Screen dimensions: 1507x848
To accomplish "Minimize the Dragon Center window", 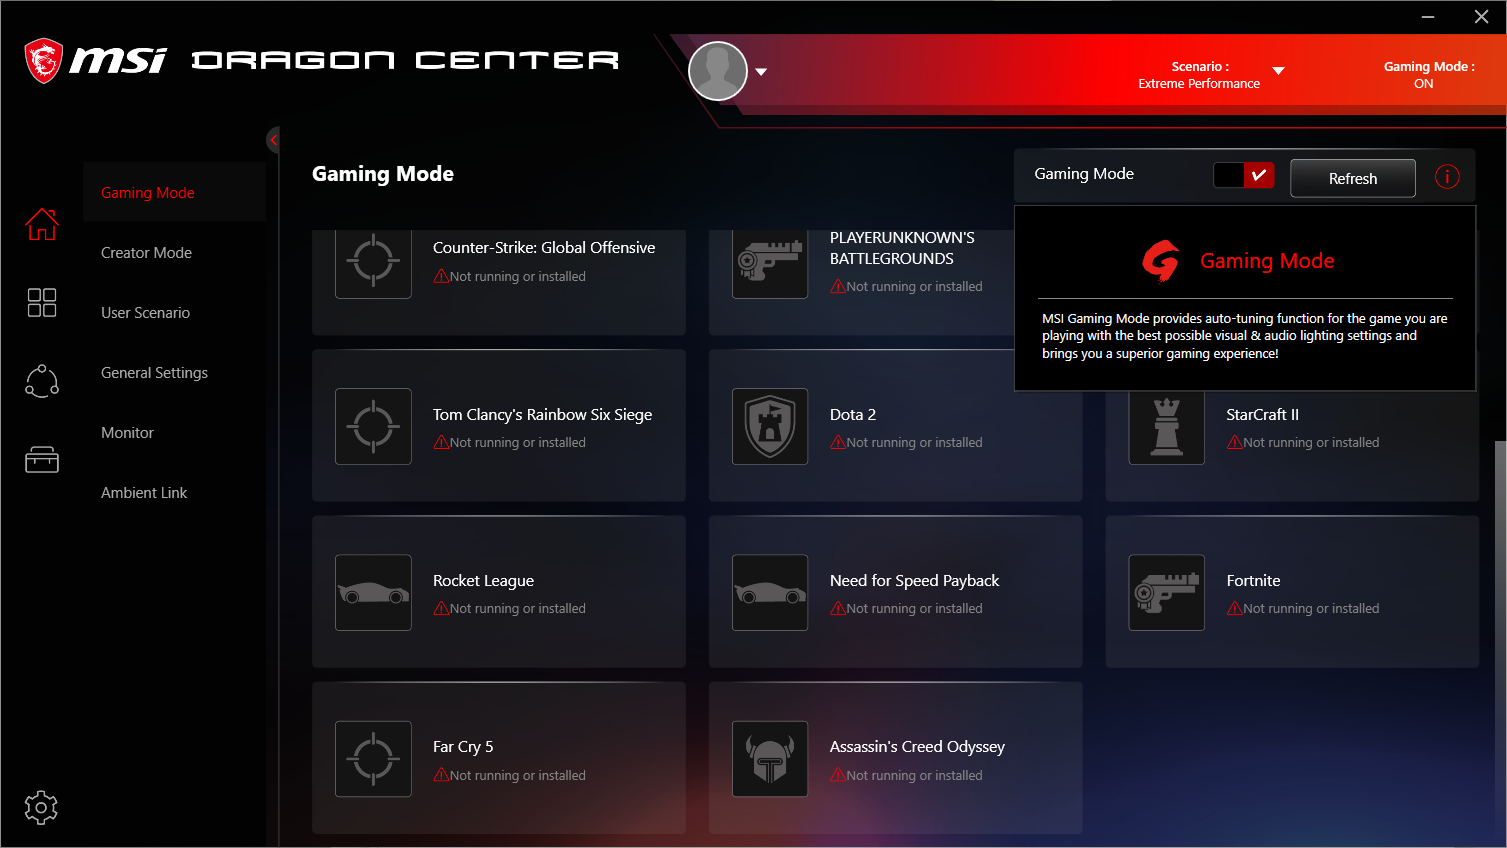I will tap(1428, 17).
